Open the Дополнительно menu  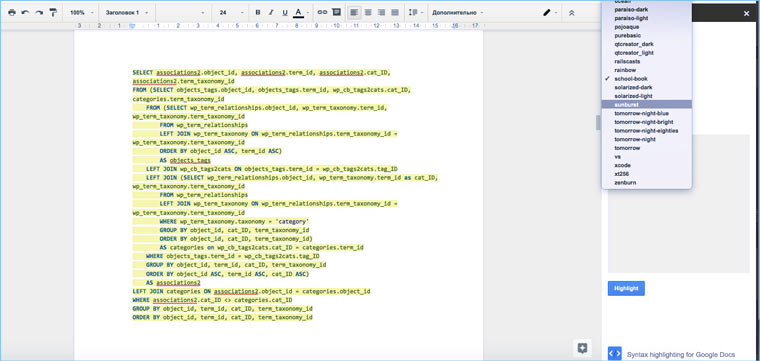point(458,13)
